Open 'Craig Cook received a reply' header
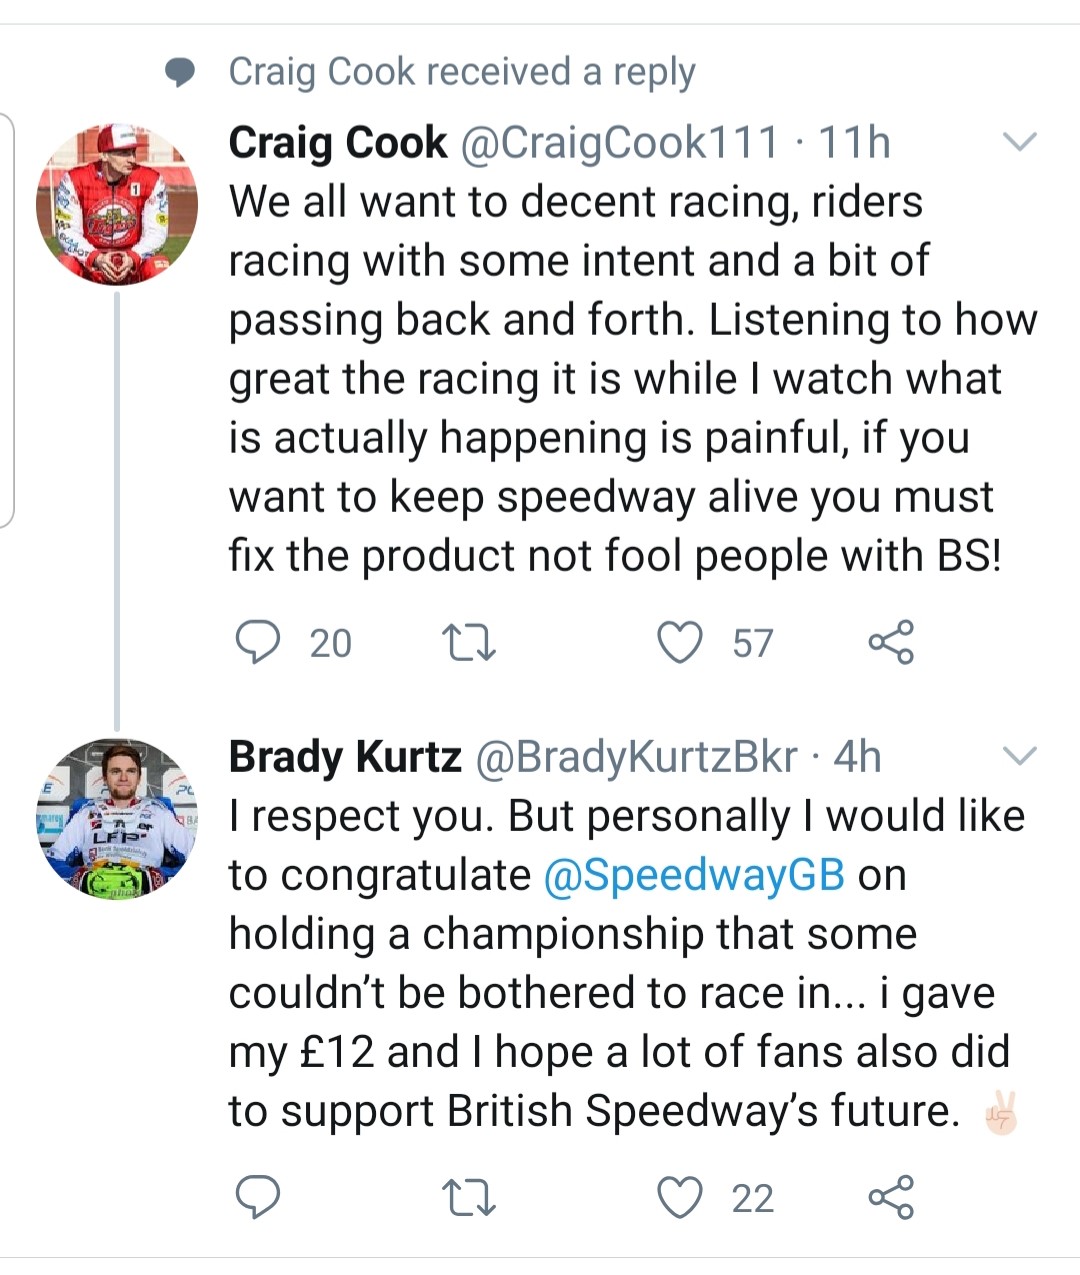Image resolution: width=1080 pixels, height=1275 pixels. tap(462, 71)
